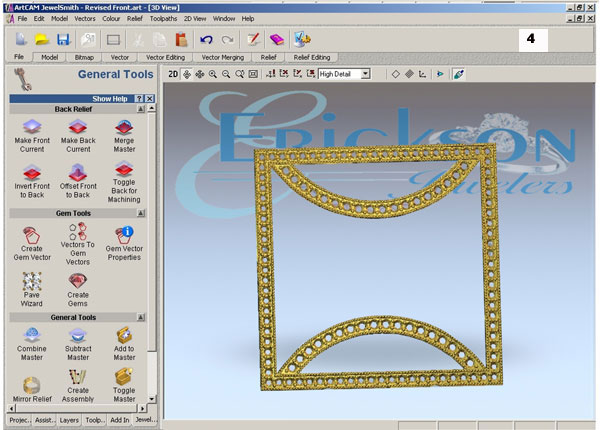This screenshot has width=600, height=430.
Task: Click the Zoom In magnifier icon
Action: (213, 74)
